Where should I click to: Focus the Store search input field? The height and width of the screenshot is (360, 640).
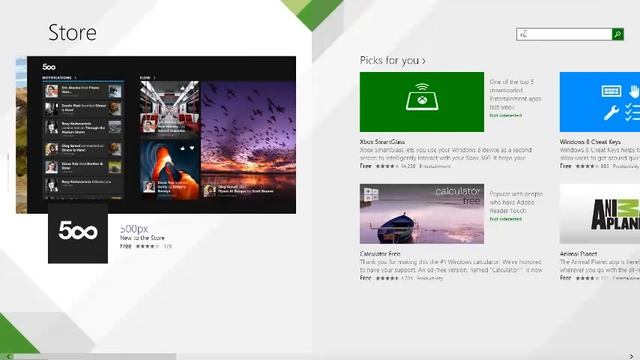pos(564,34)
